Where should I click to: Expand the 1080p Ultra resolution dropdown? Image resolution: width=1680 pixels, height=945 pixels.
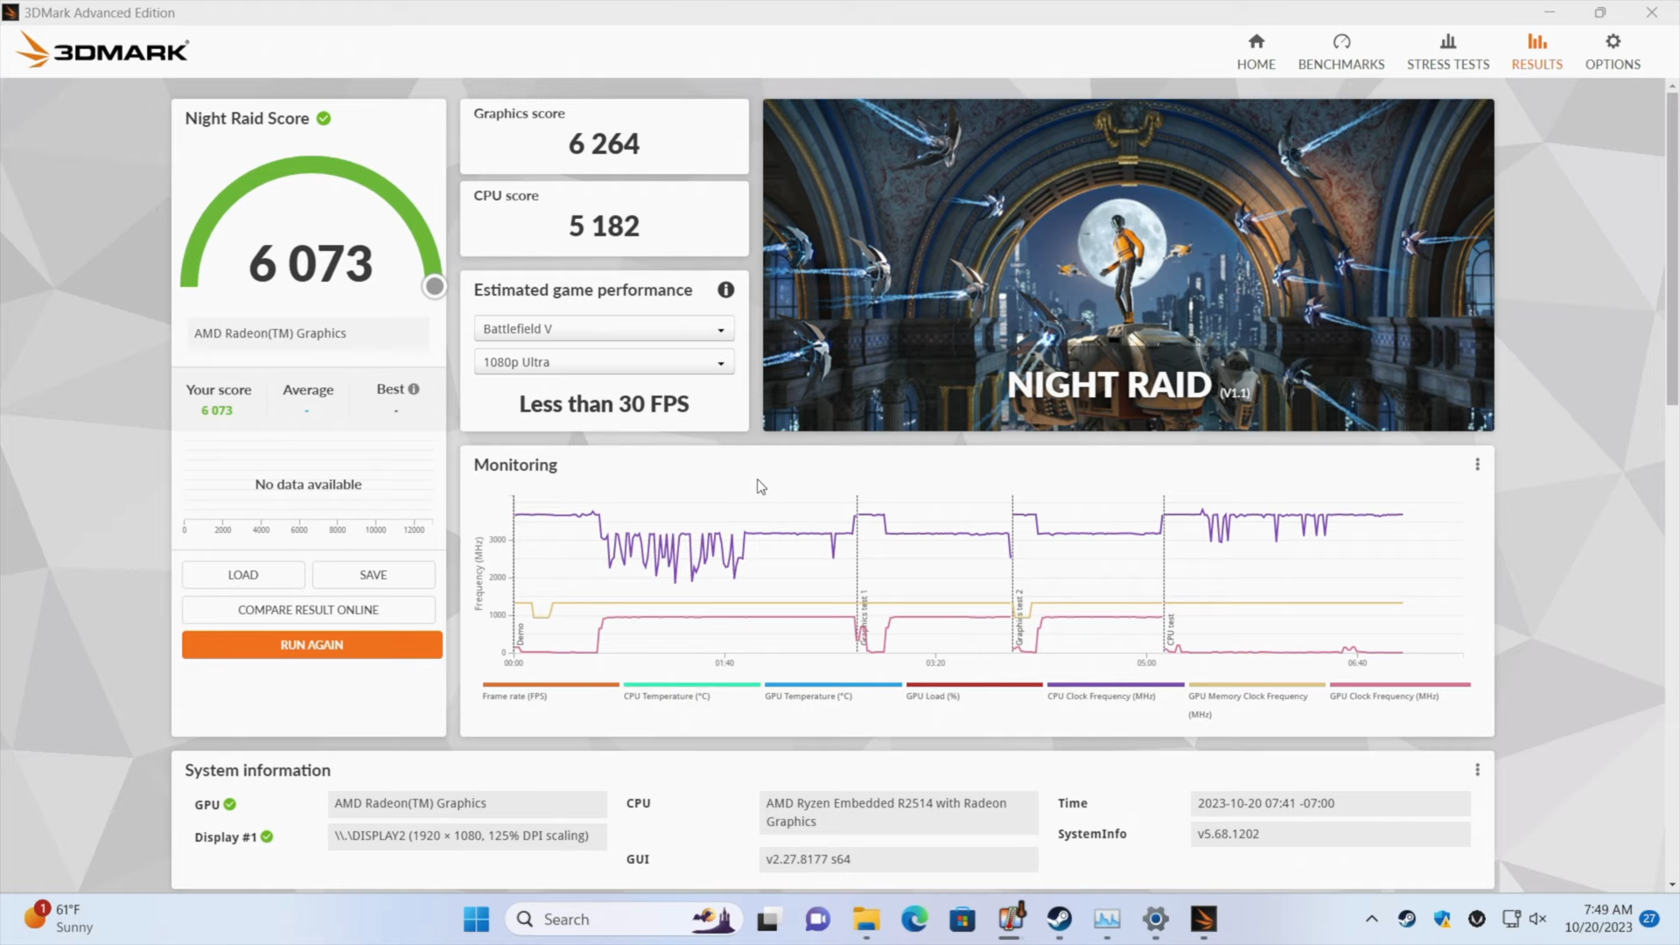[x=604, y=362]
